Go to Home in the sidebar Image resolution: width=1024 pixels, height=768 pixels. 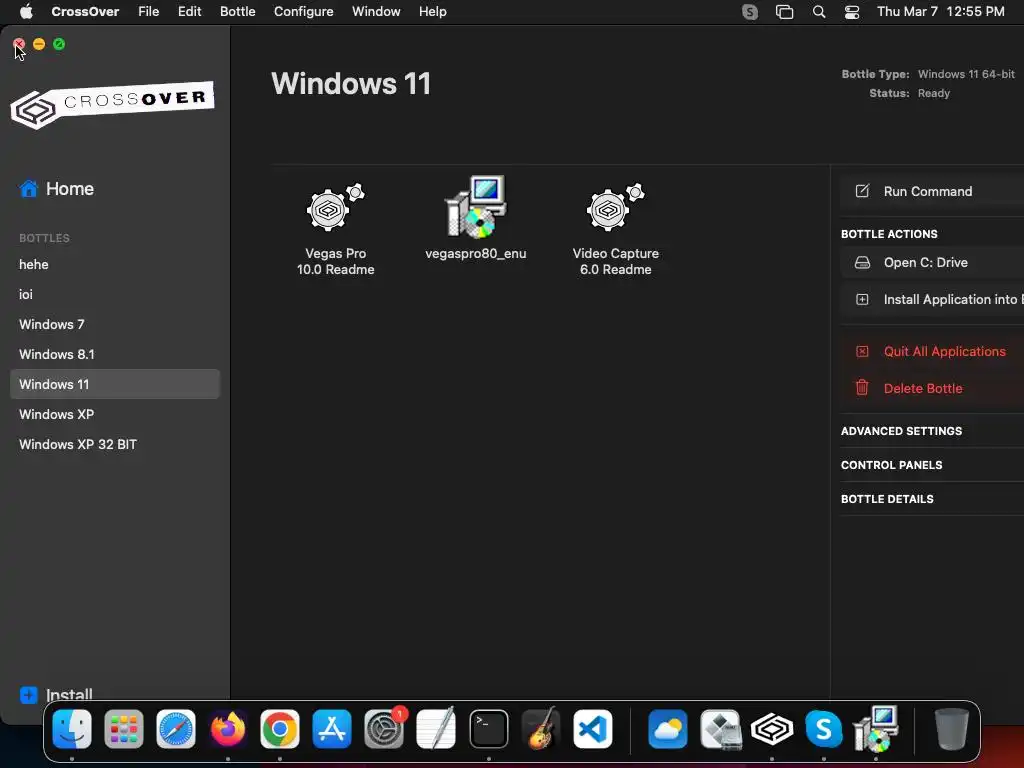57,189
